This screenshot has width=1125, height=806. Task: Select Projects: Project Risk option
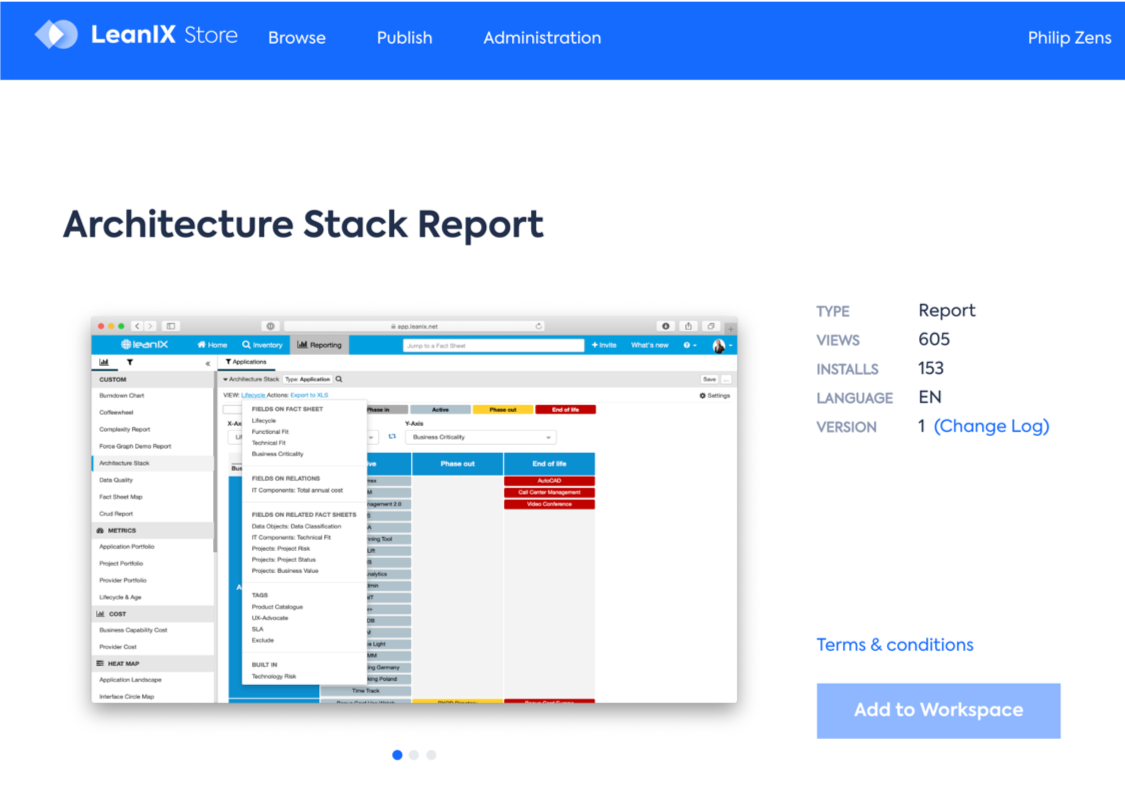281,548
